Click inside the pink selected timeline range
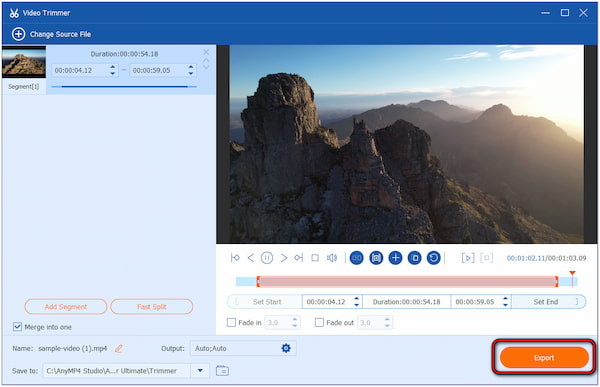Screen dimensions: 600x387 point(407,281)
